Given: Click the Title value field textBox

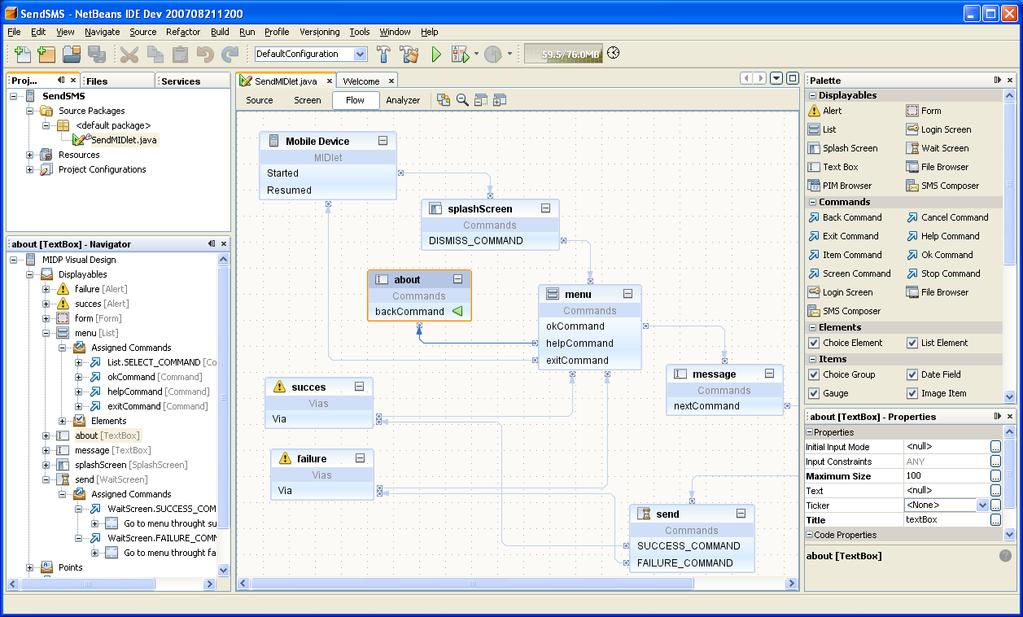Looking at the screenshot, I should [947, 520].
